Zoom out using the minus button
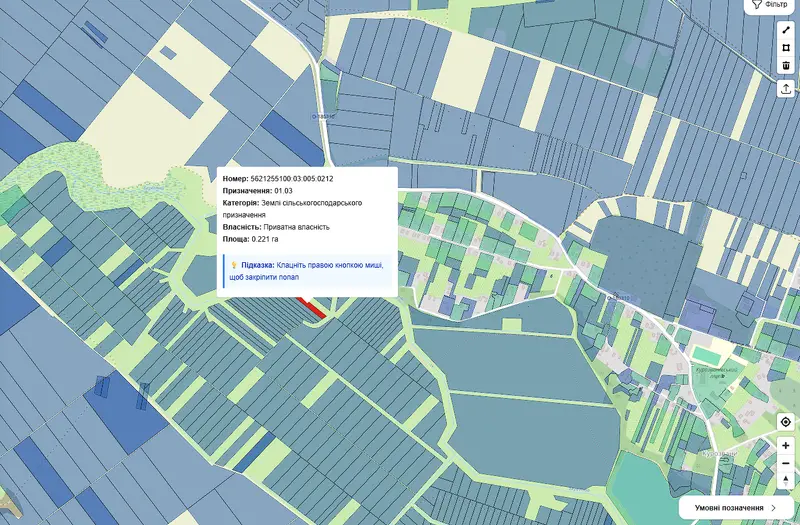 [786, 463]
